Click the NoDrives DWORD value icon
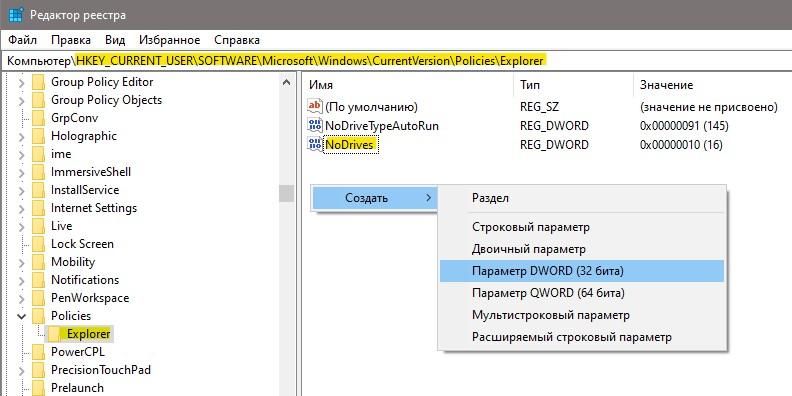Screen dimensions: 792x396 [314, 145]
